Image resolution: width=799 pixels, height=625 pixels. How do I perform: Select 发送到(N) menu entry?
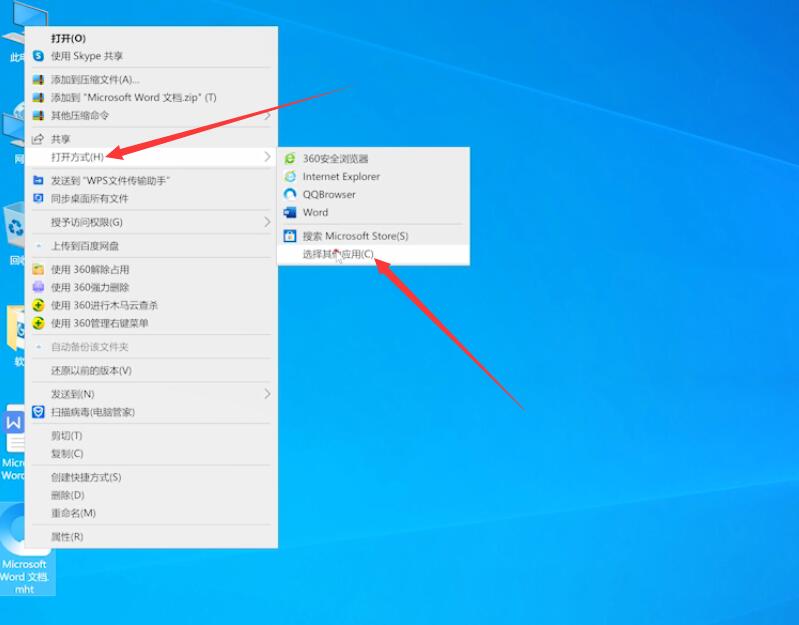point(151,394)
